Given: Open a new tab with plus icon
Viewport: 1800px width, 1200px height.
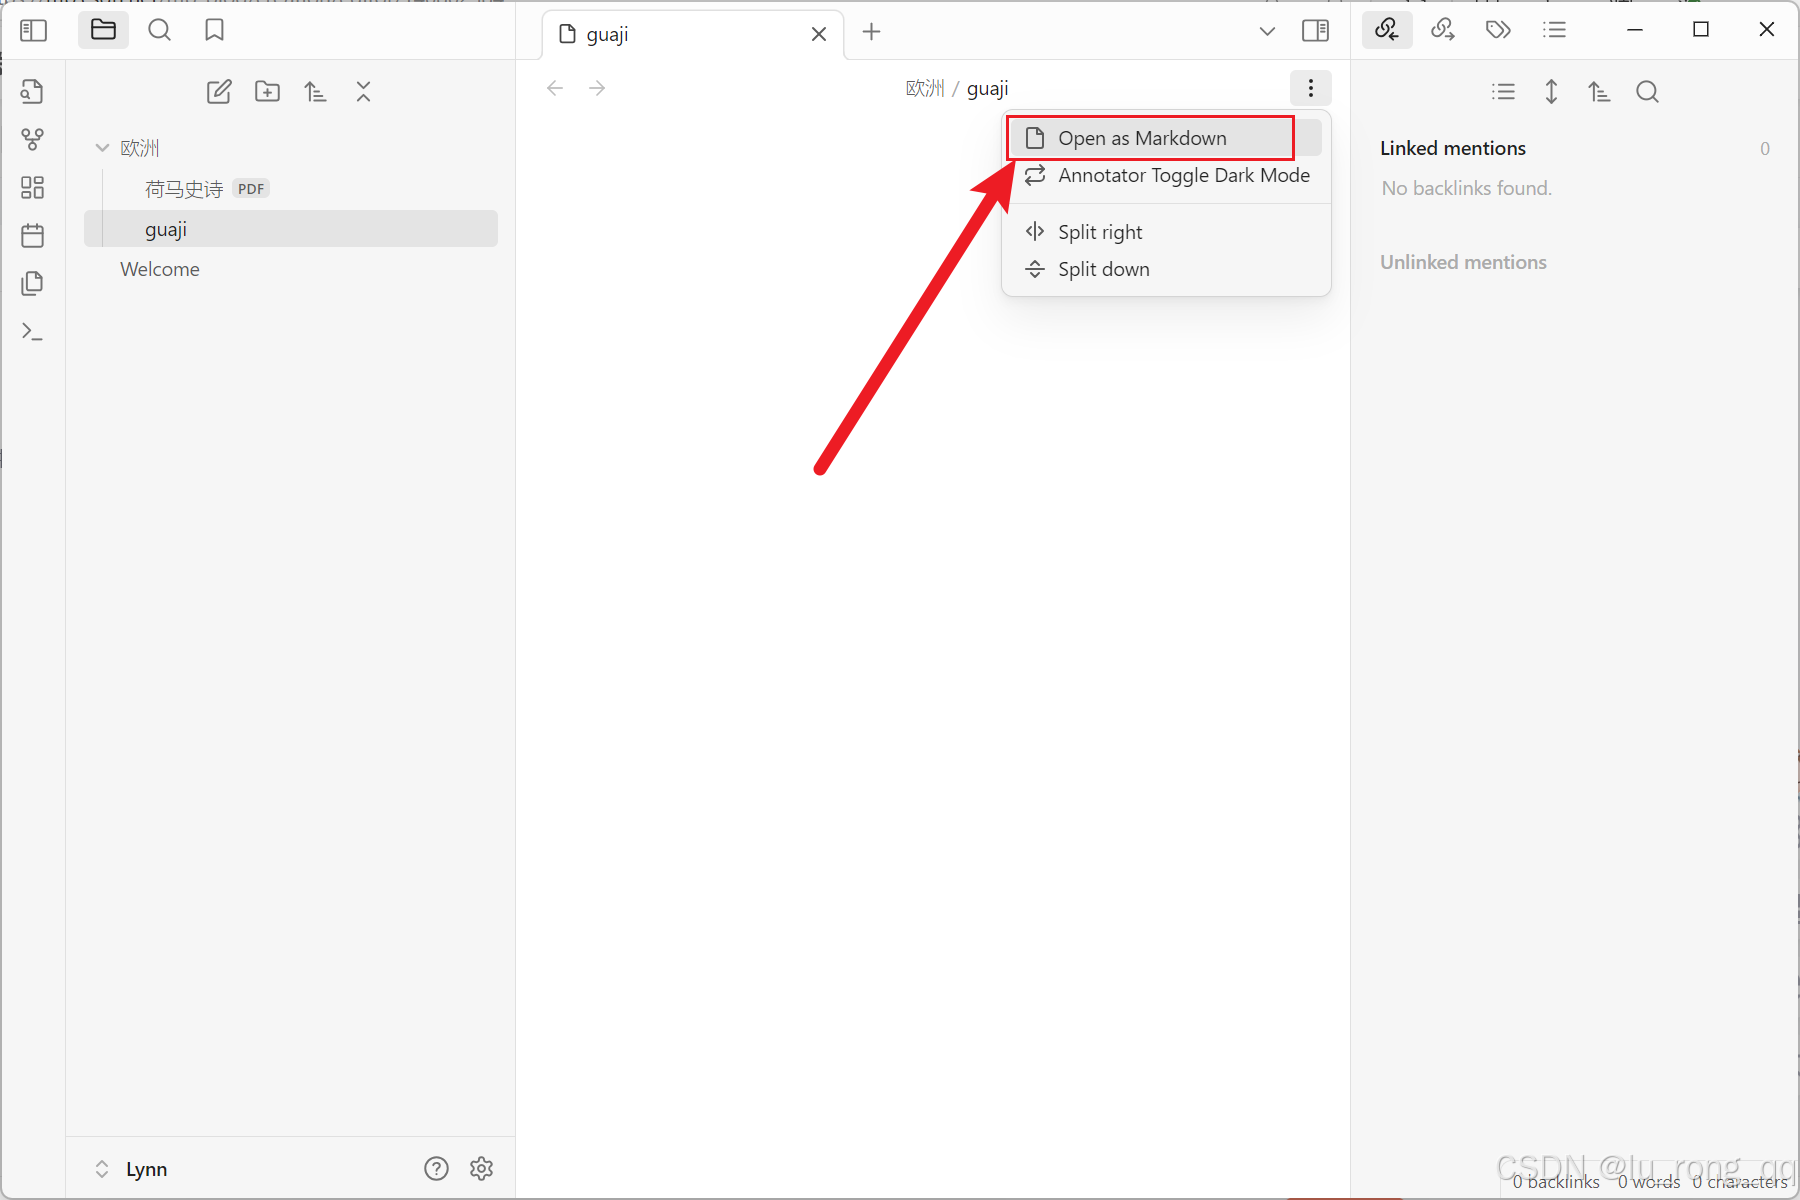Looking at the screenshot, I should [871, 32].
